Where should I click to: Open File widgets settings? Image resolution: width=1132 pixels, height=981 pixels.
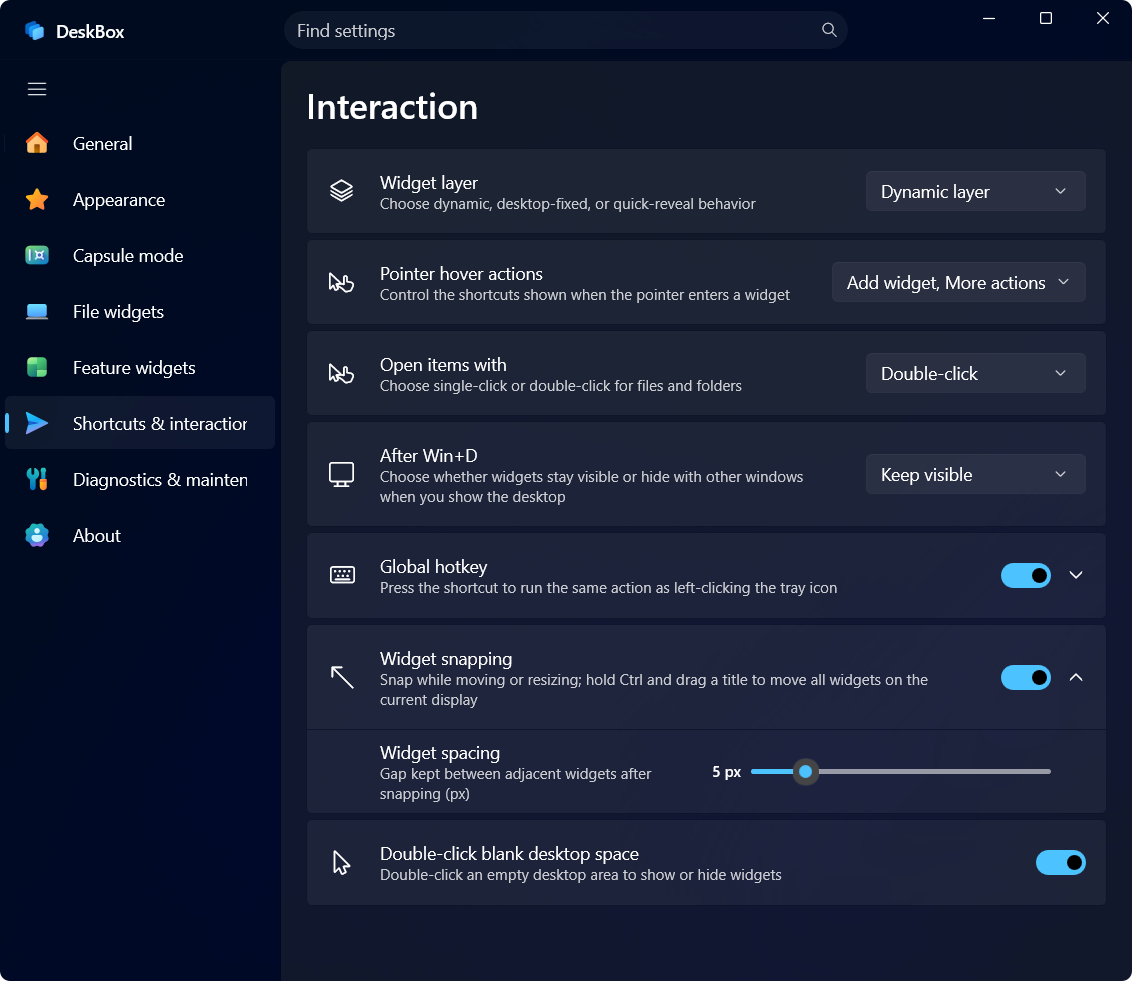(140, 311)
